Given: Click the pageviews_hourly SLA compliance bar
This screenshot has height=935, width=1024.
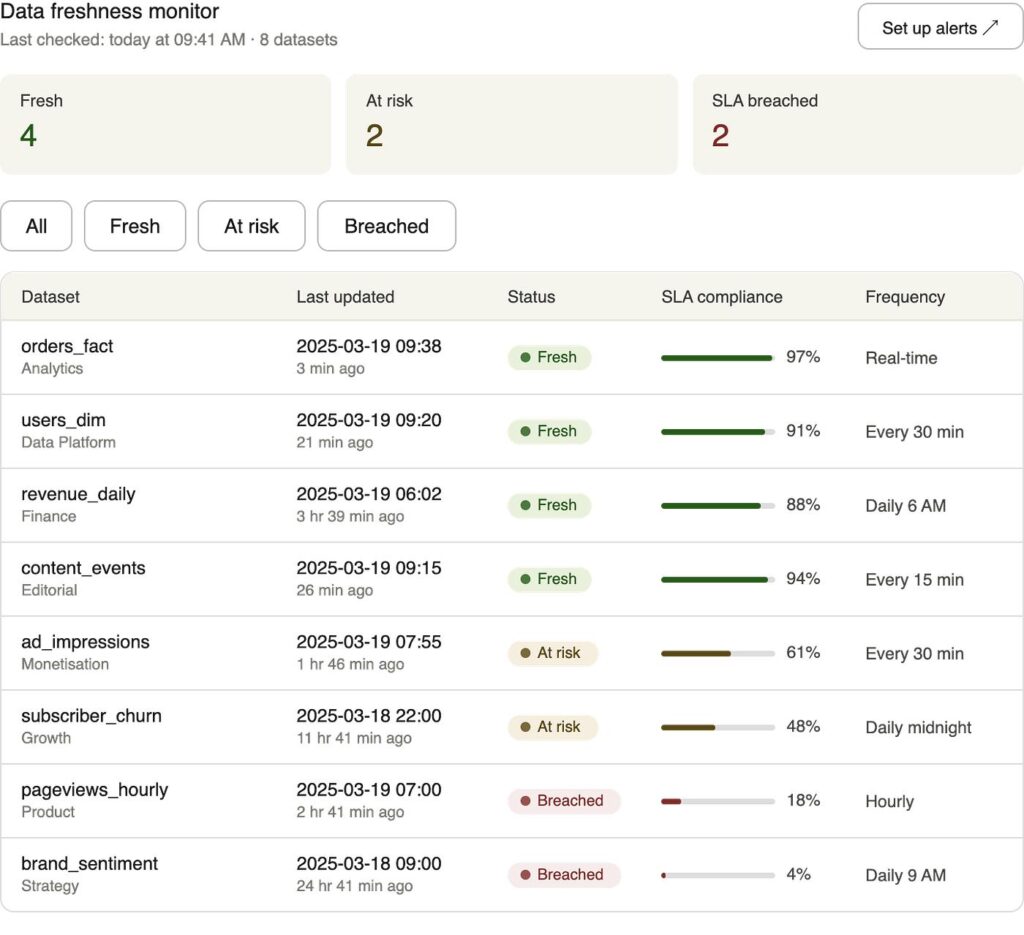Looking at the screenshot, I should tap(718, 801).
